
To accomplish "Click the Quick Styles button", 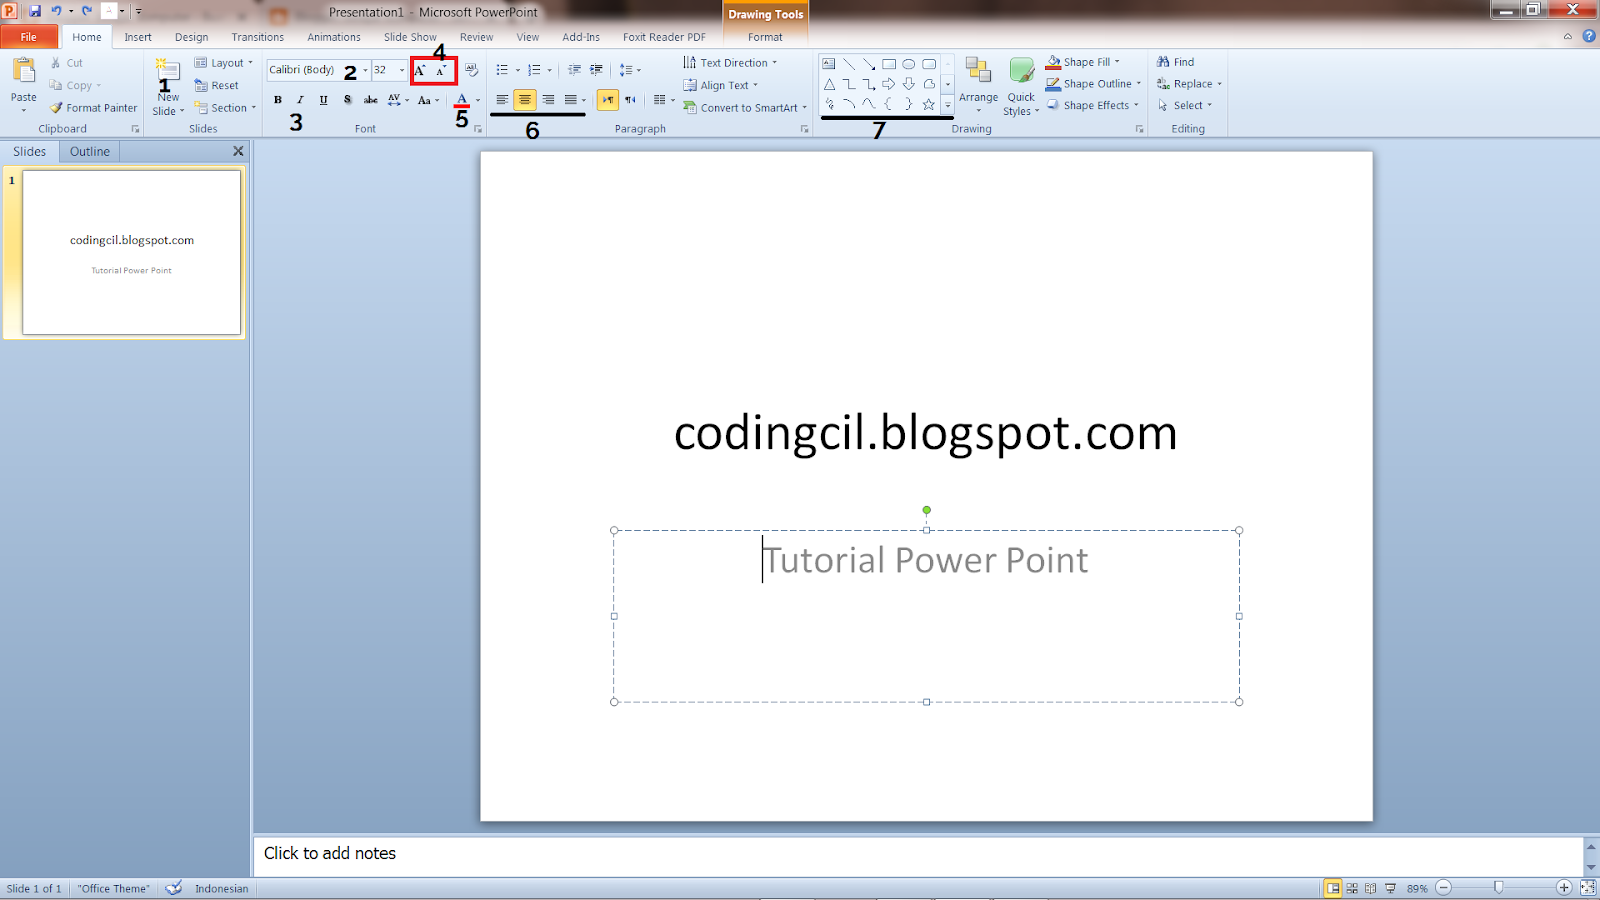I will [x=1021, y=87].
